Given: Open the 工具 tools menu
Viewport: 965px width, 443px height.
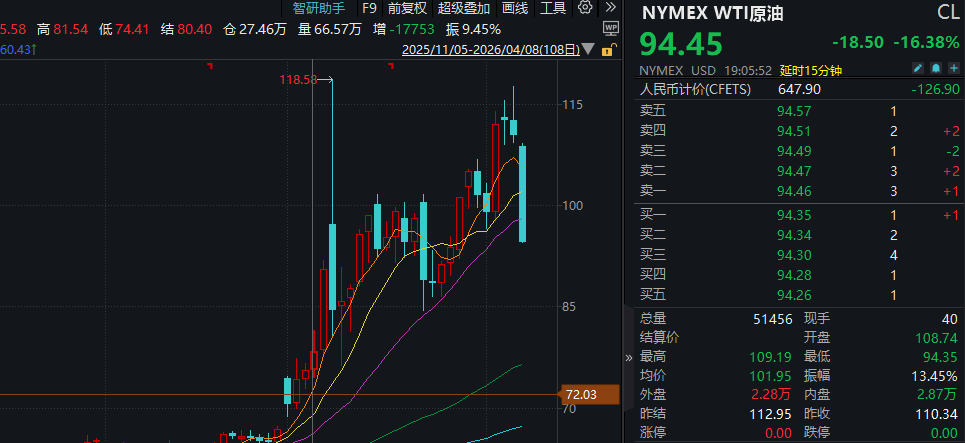Looking at the screenshot, I should pyautogui.click(x=553, y=8).
